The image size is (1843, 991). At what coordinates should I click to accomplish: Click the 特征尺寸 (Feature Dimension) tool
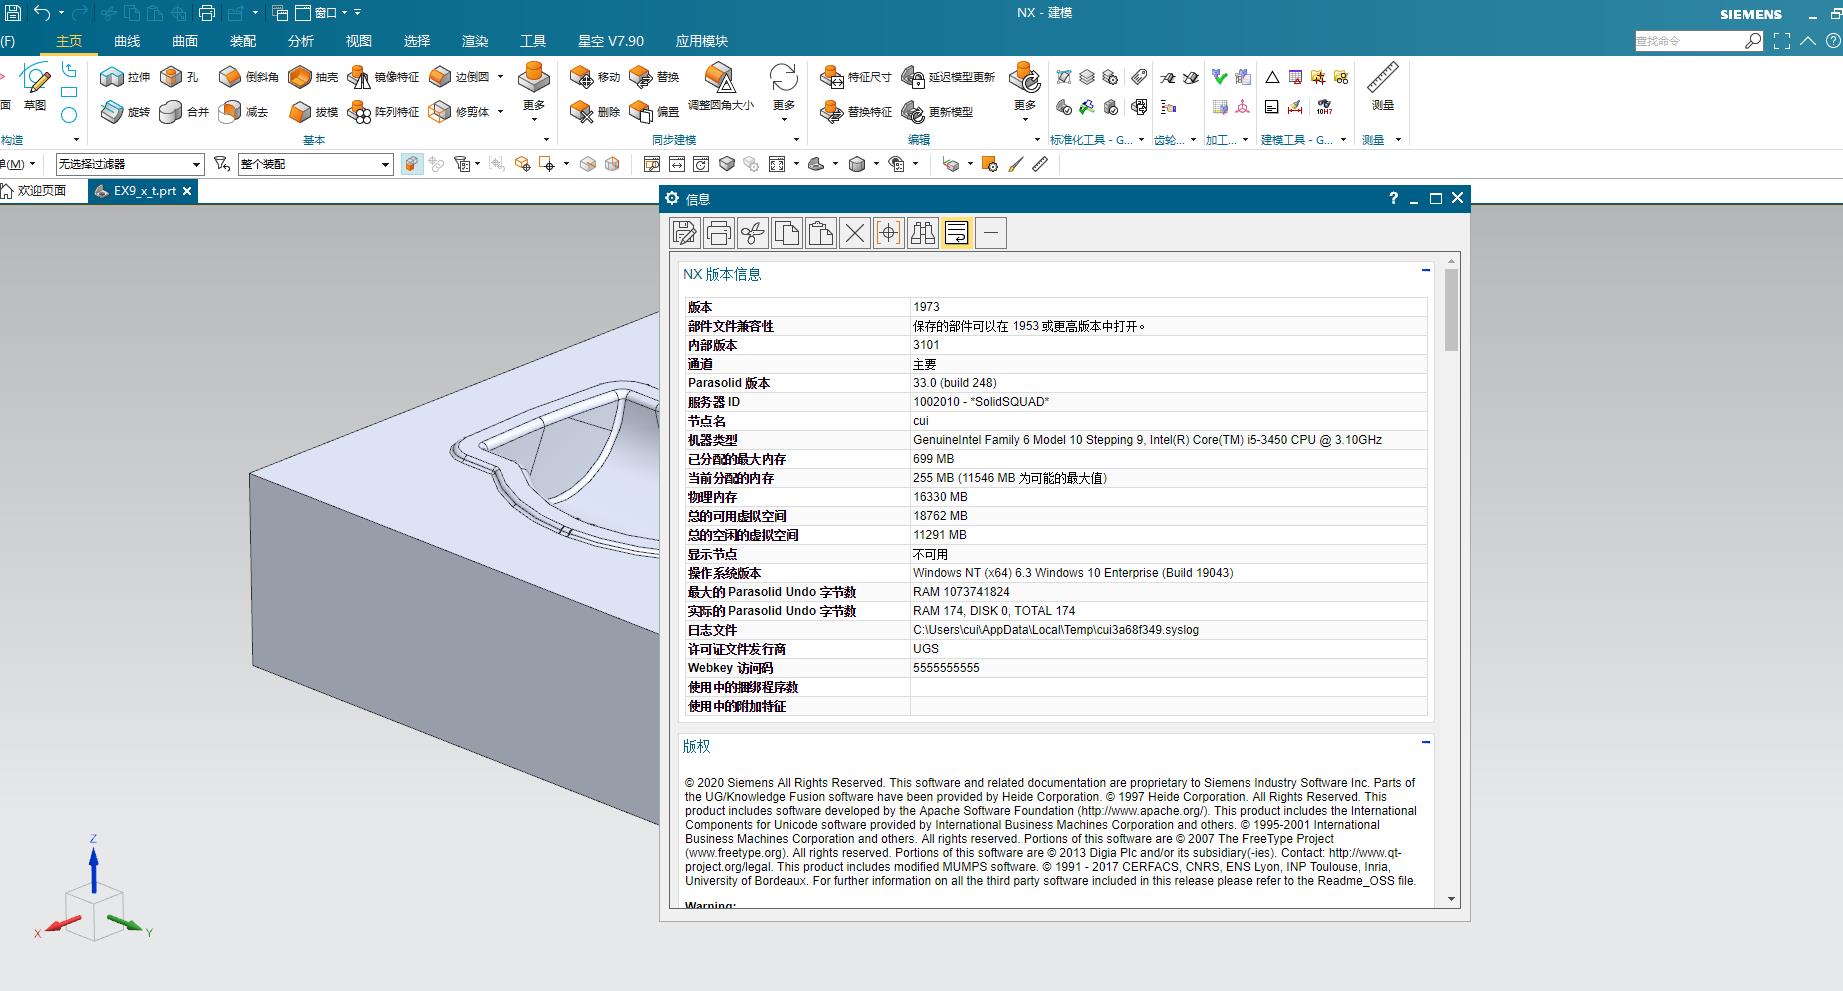coord(856,77)
